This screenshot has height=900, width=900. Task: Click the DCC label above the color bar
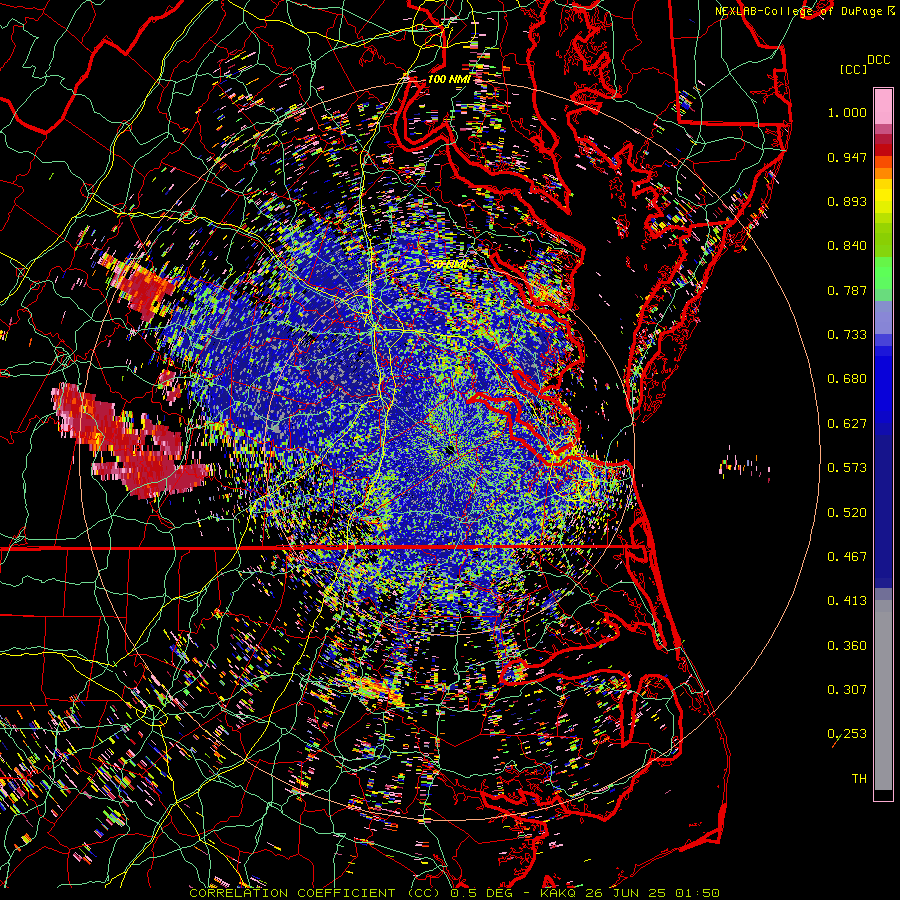(x=878, y=60)
